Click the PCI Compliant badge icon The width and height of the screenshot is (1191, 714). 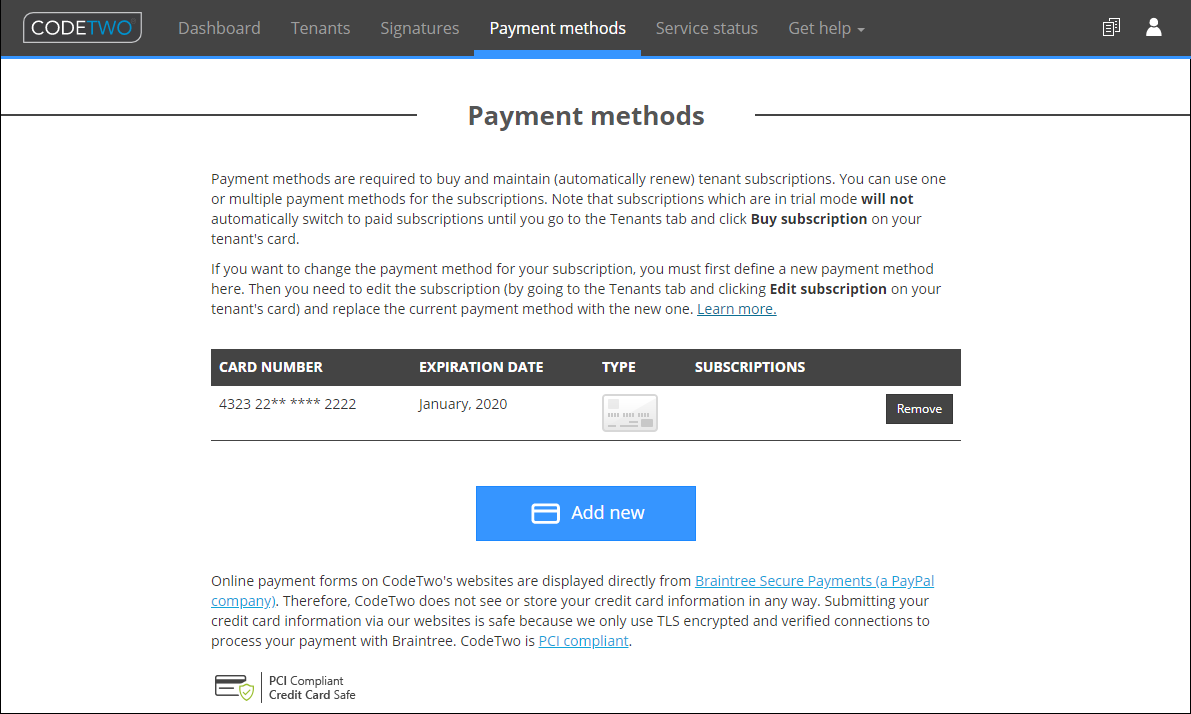coord(234,687)
